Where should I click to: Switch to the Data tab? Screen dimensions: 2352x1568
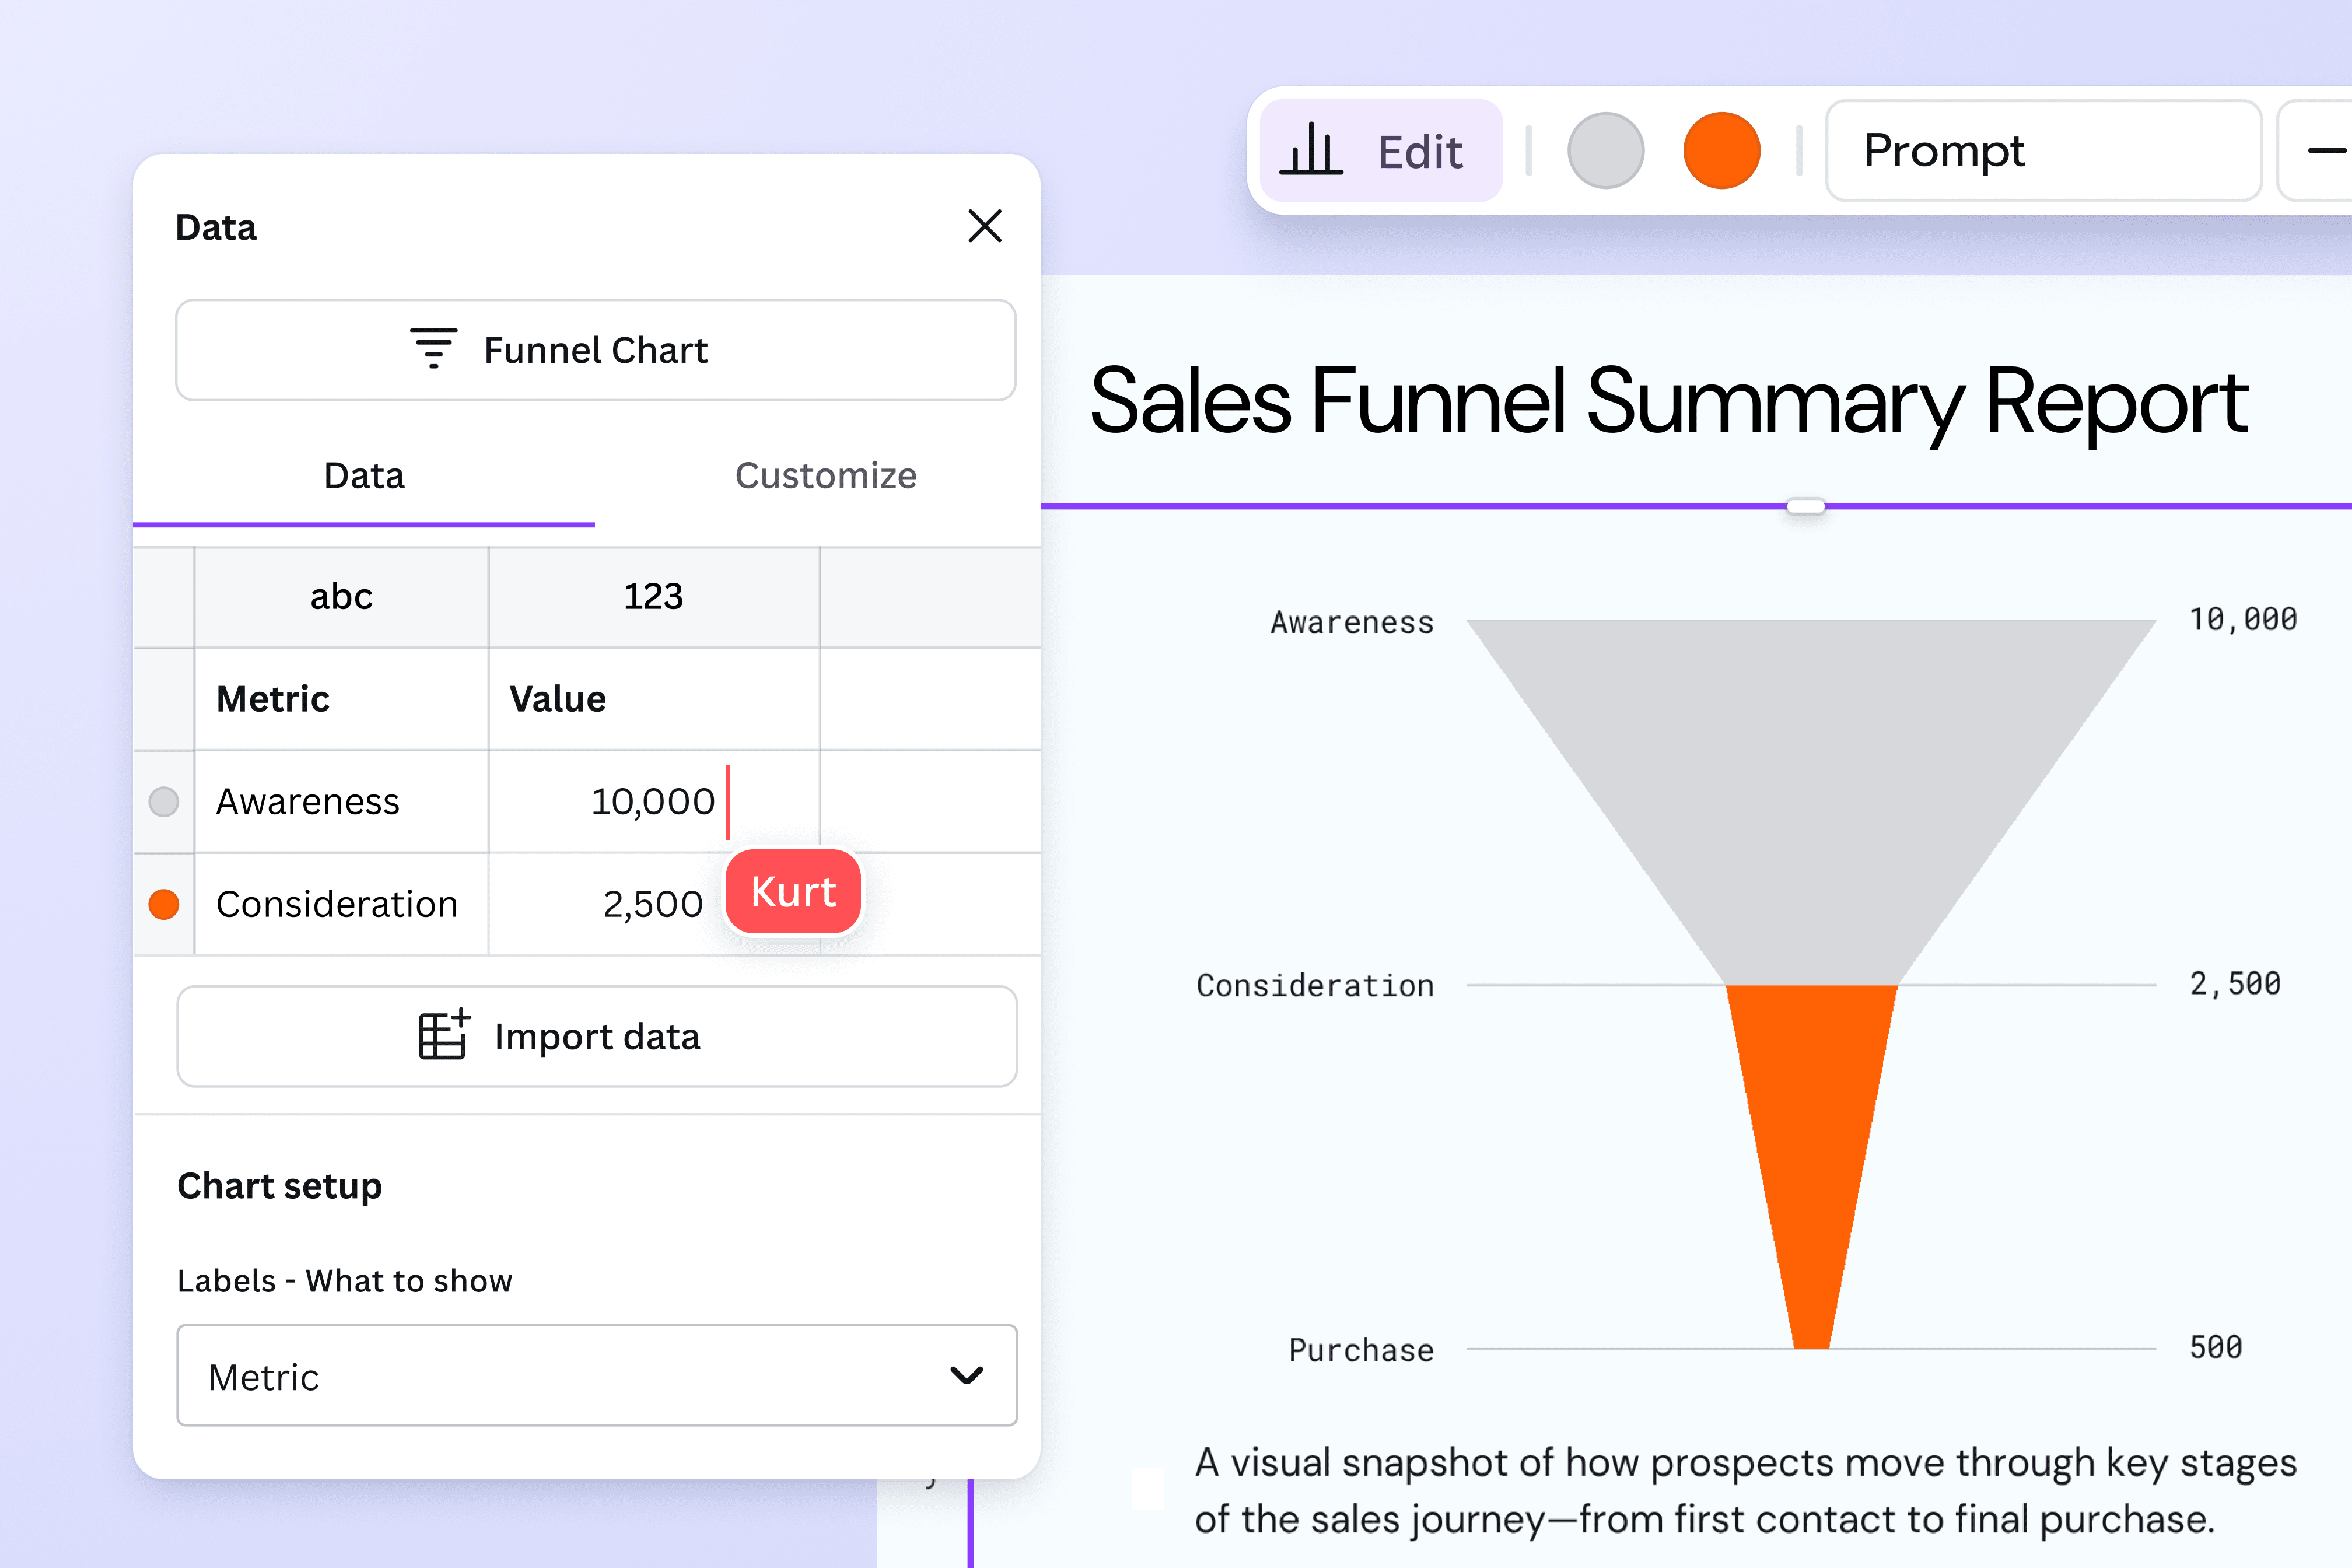[x=364, y=476]
